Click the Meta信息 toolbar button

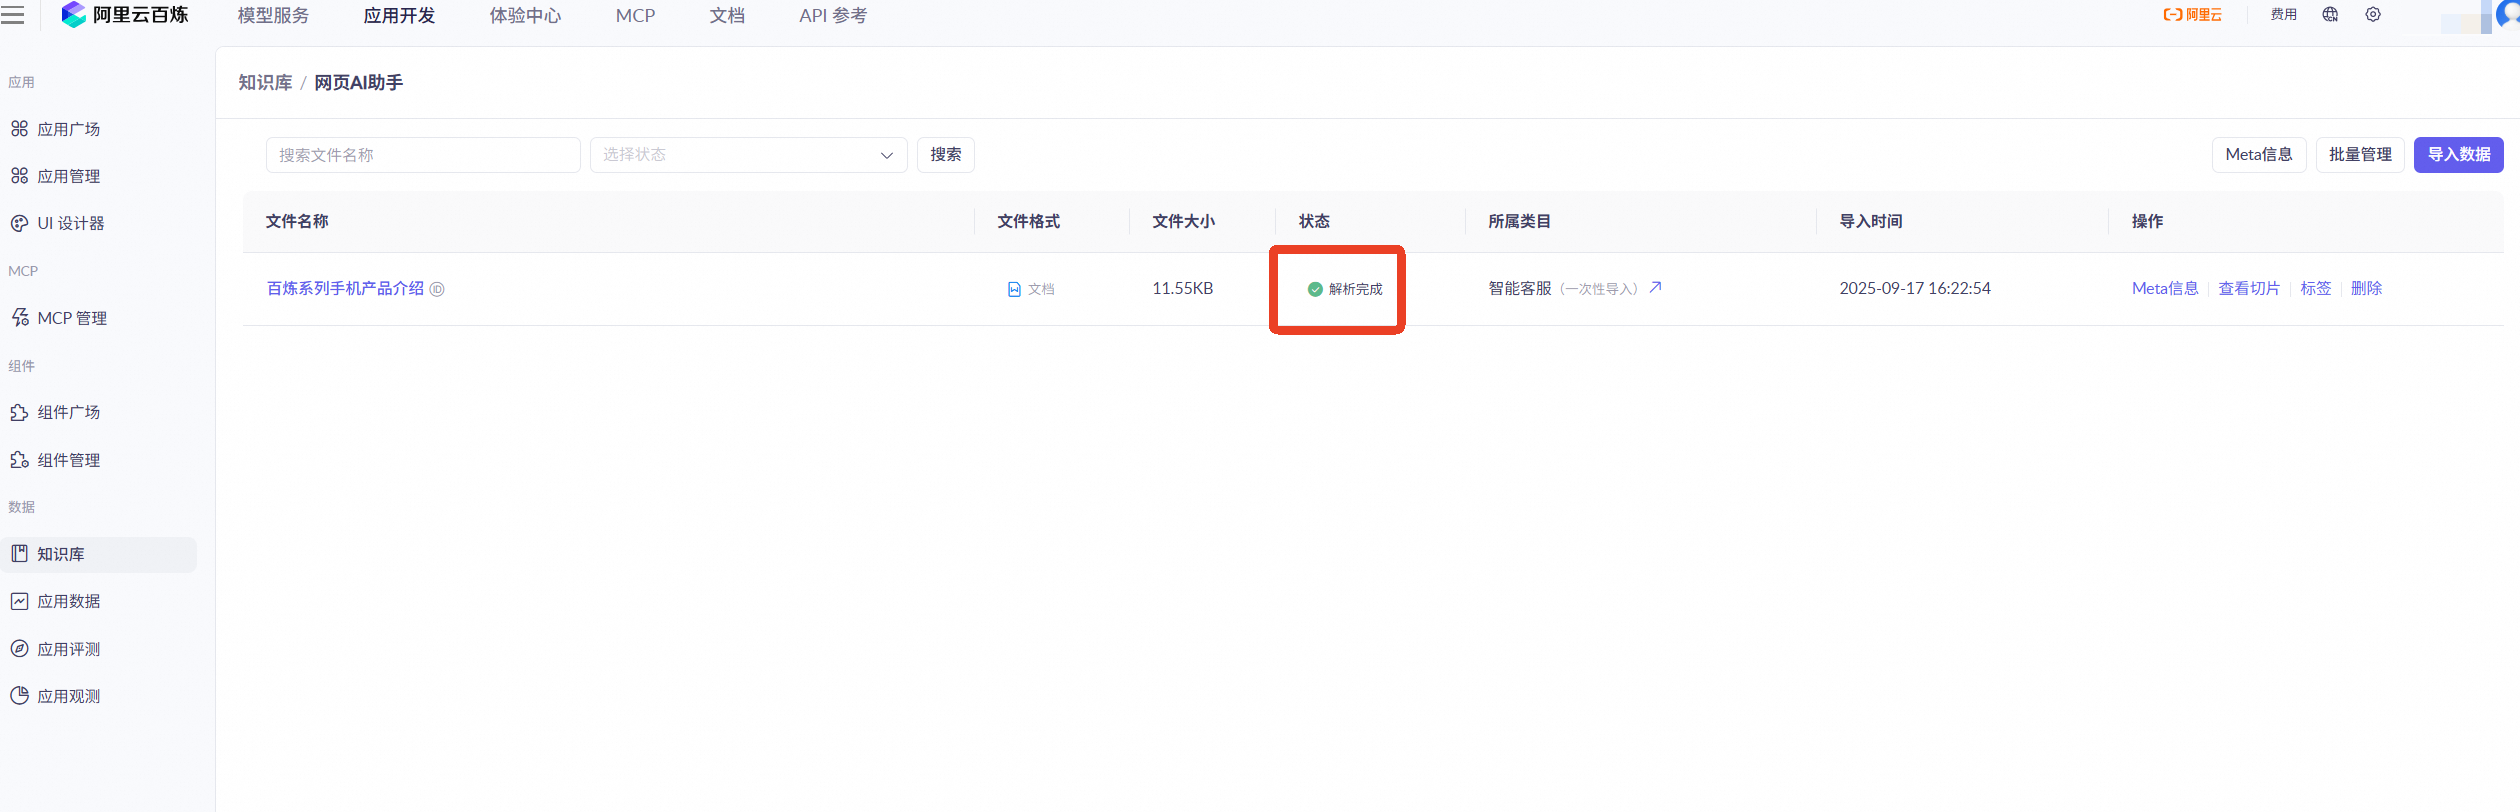click(x=2259, y=155)
